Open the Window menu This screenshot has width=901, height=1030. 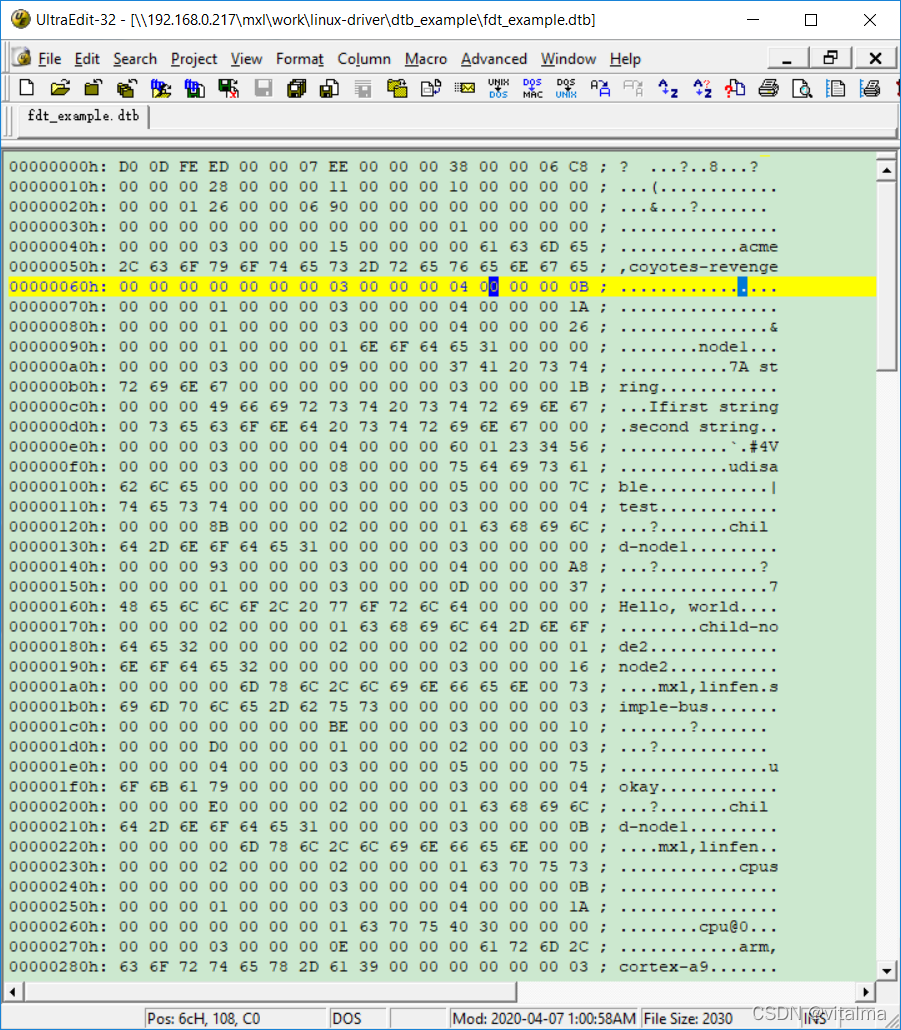point(568,59)
